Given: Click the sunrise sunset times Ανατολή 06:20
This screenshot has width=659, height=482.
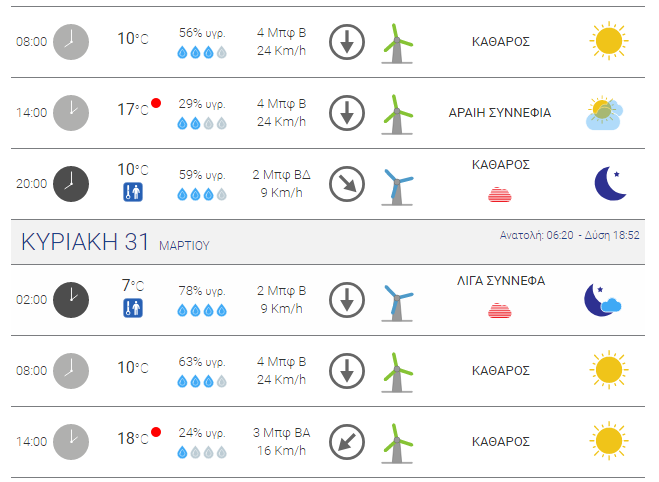Looking at the screenshot, I should coord(569,235).
